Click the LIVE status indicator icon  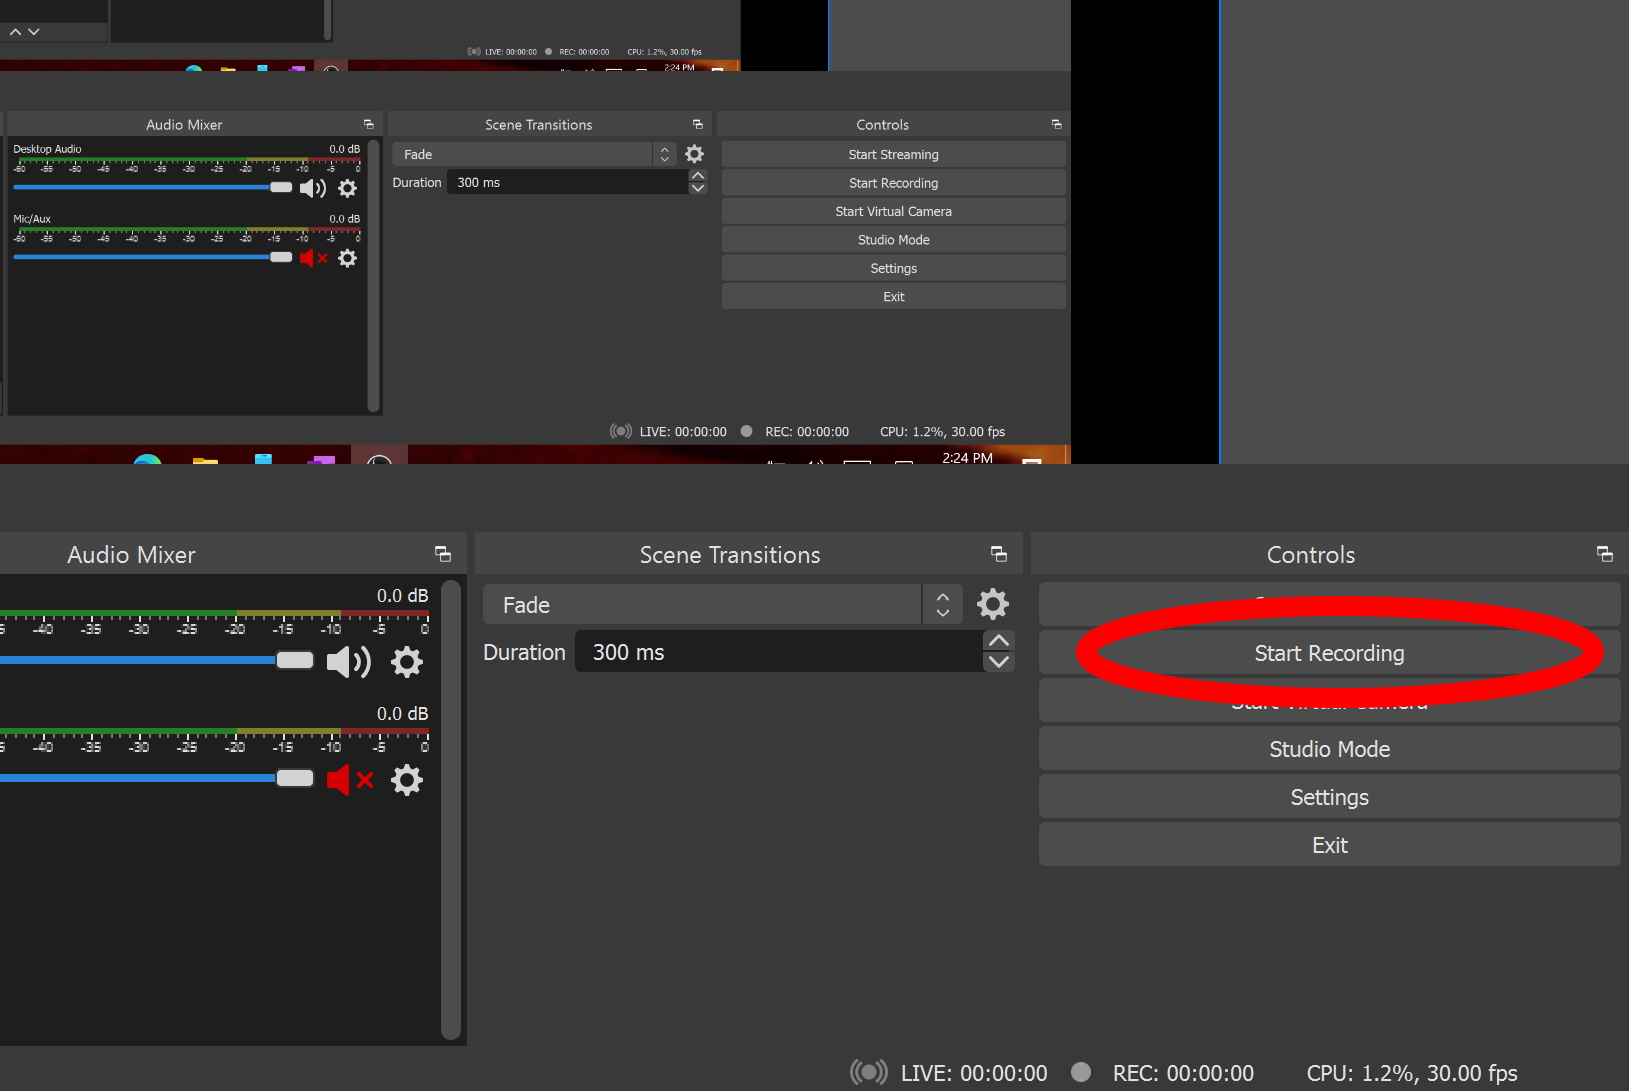coord(867,1071)
